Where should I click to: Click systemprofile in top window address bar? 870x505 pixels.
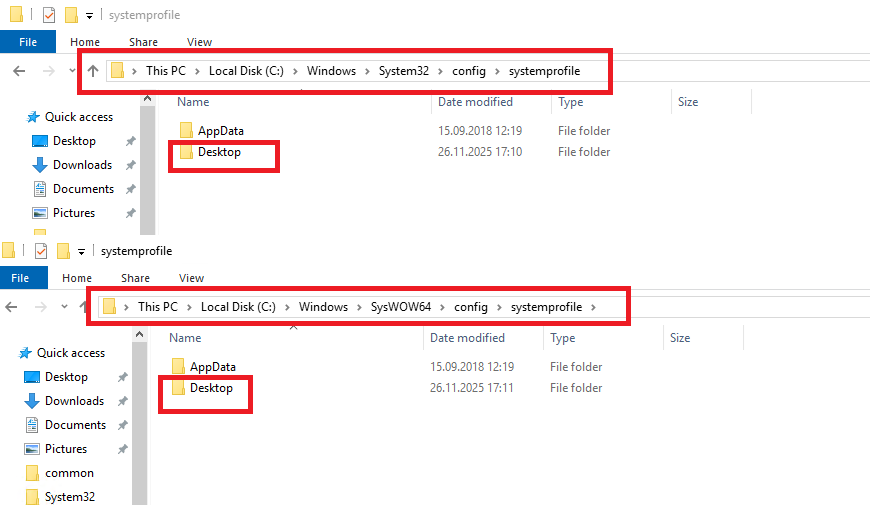[x=544, y=71]
